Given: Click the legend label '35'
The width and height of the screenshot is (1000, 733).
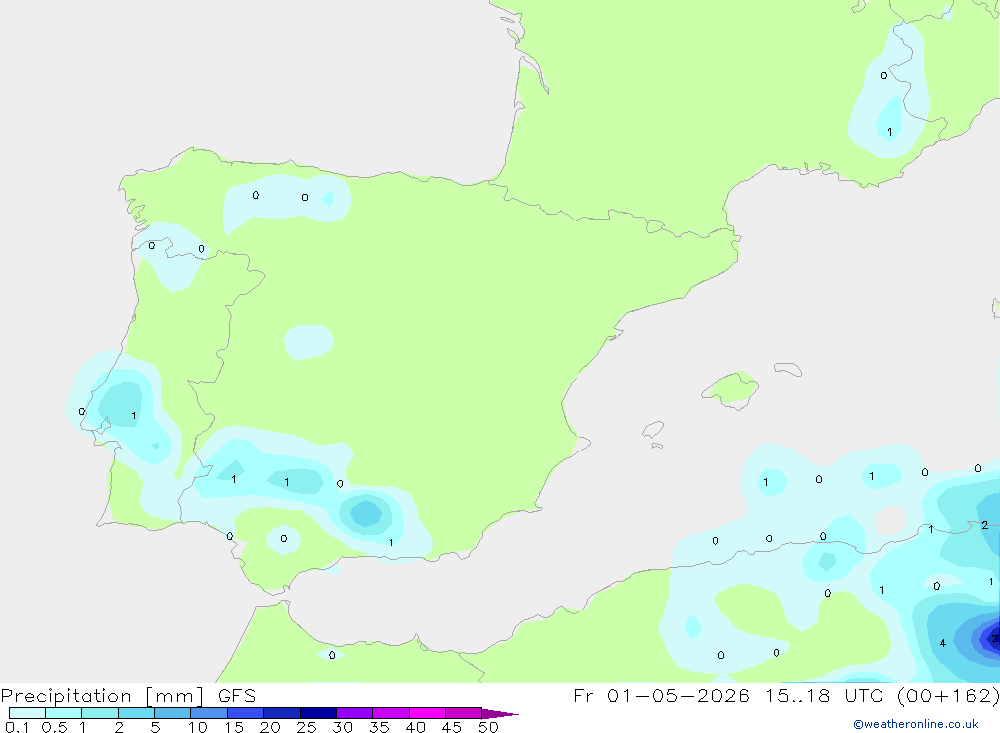Looking at the screenshot, I should tap(379, 727).
